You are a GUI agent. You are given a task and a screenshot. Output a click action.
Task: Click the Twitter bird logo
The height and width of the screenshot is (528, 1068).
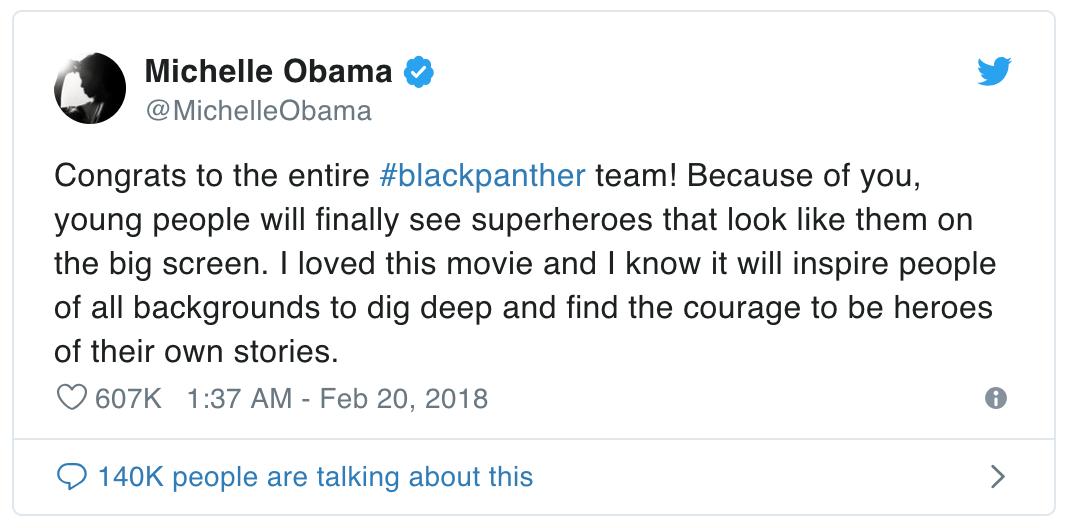click(993, 72)
